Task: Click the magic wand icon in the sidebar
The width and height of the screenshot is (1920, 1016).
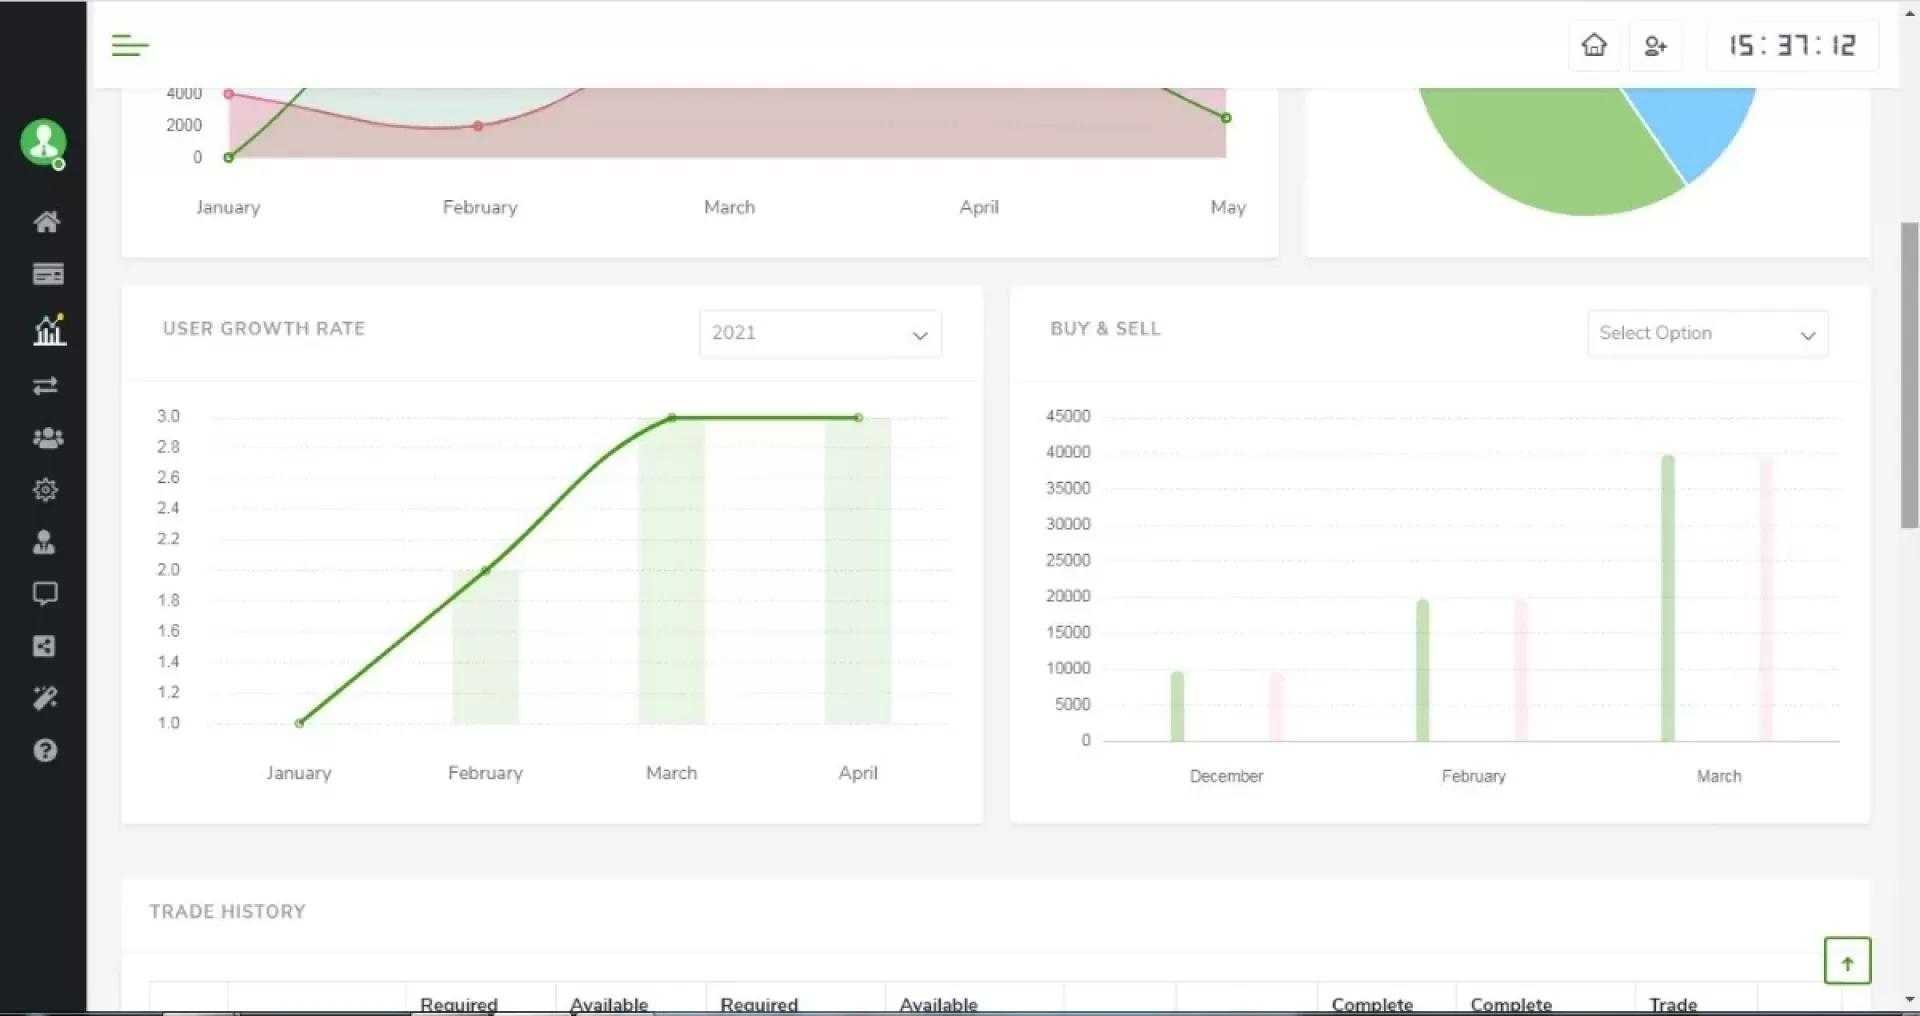Action: point(46,698)
